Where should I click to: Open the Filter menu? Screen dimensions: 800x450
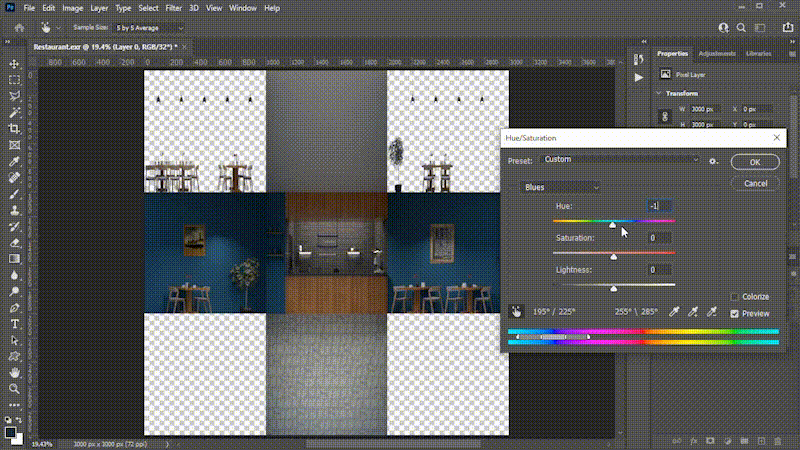pos(176,8)
